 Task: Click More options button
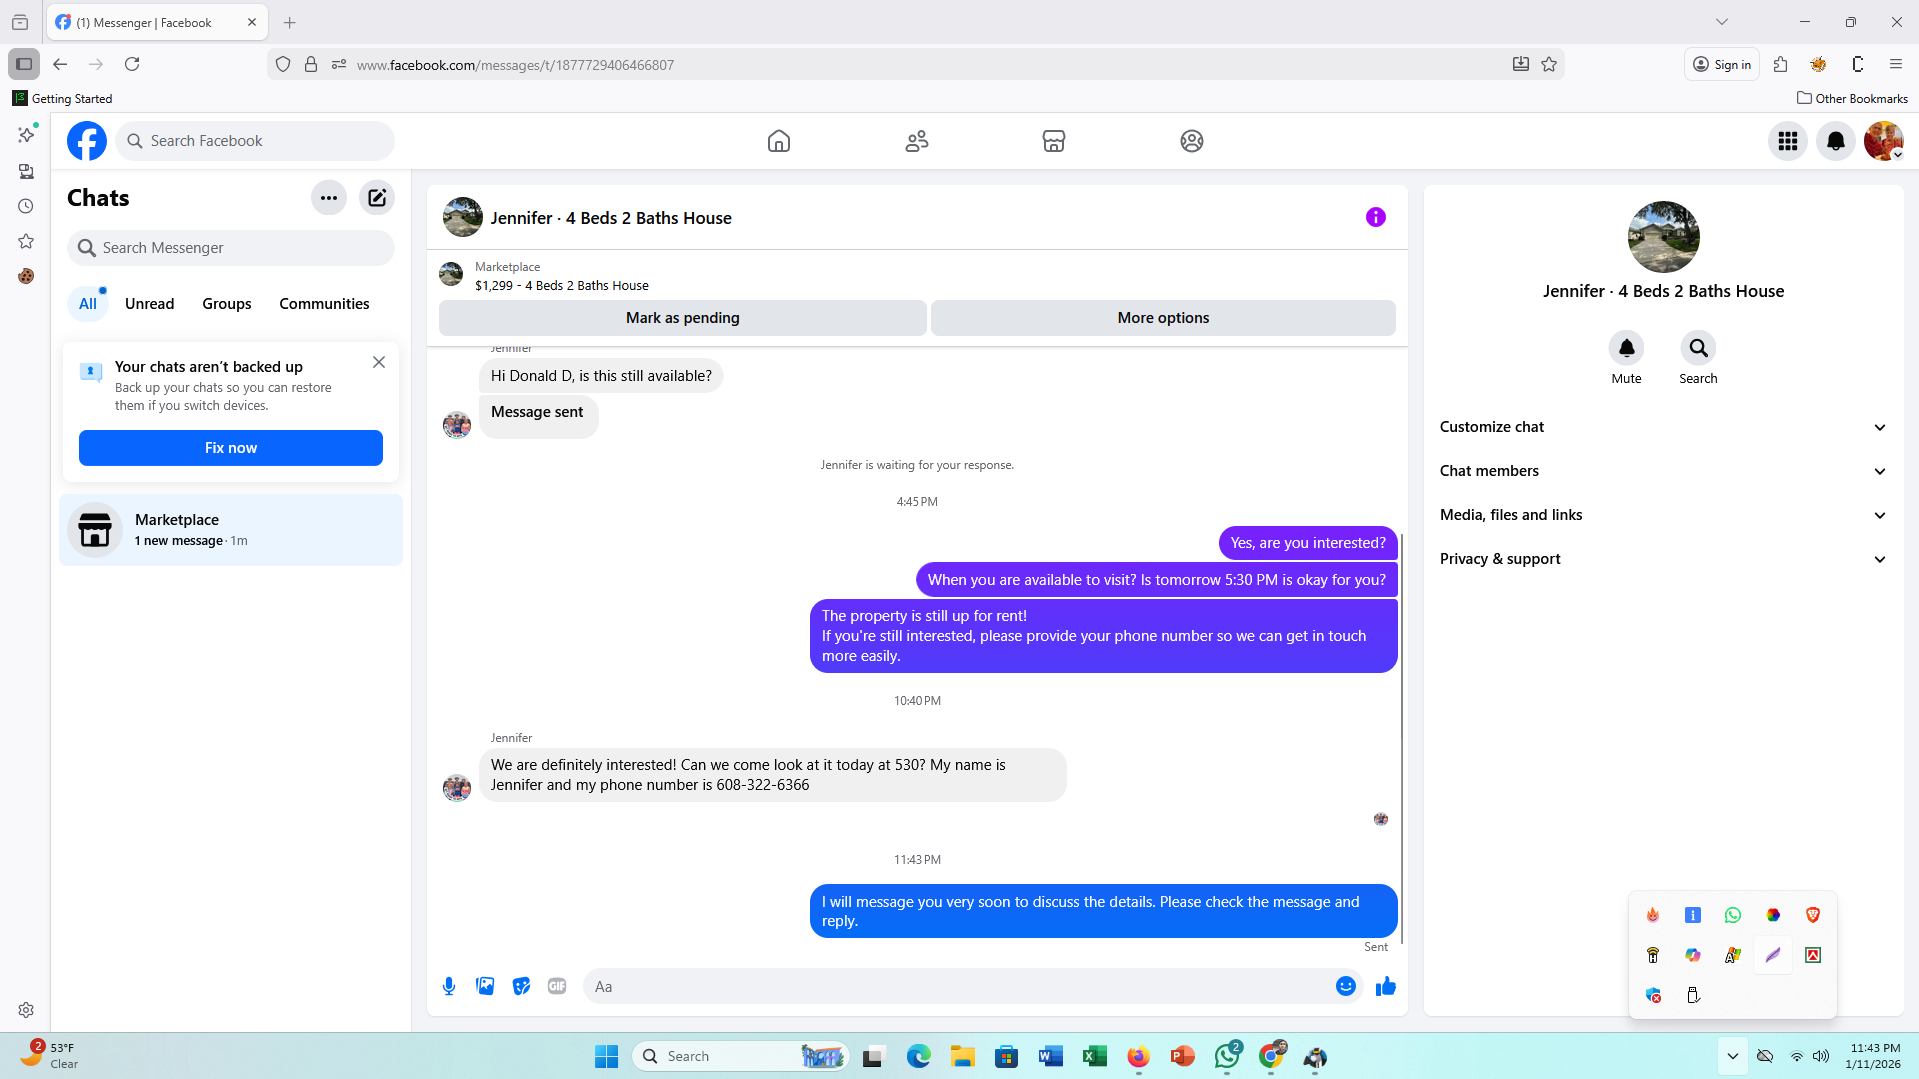click(x=1163, y=318)
